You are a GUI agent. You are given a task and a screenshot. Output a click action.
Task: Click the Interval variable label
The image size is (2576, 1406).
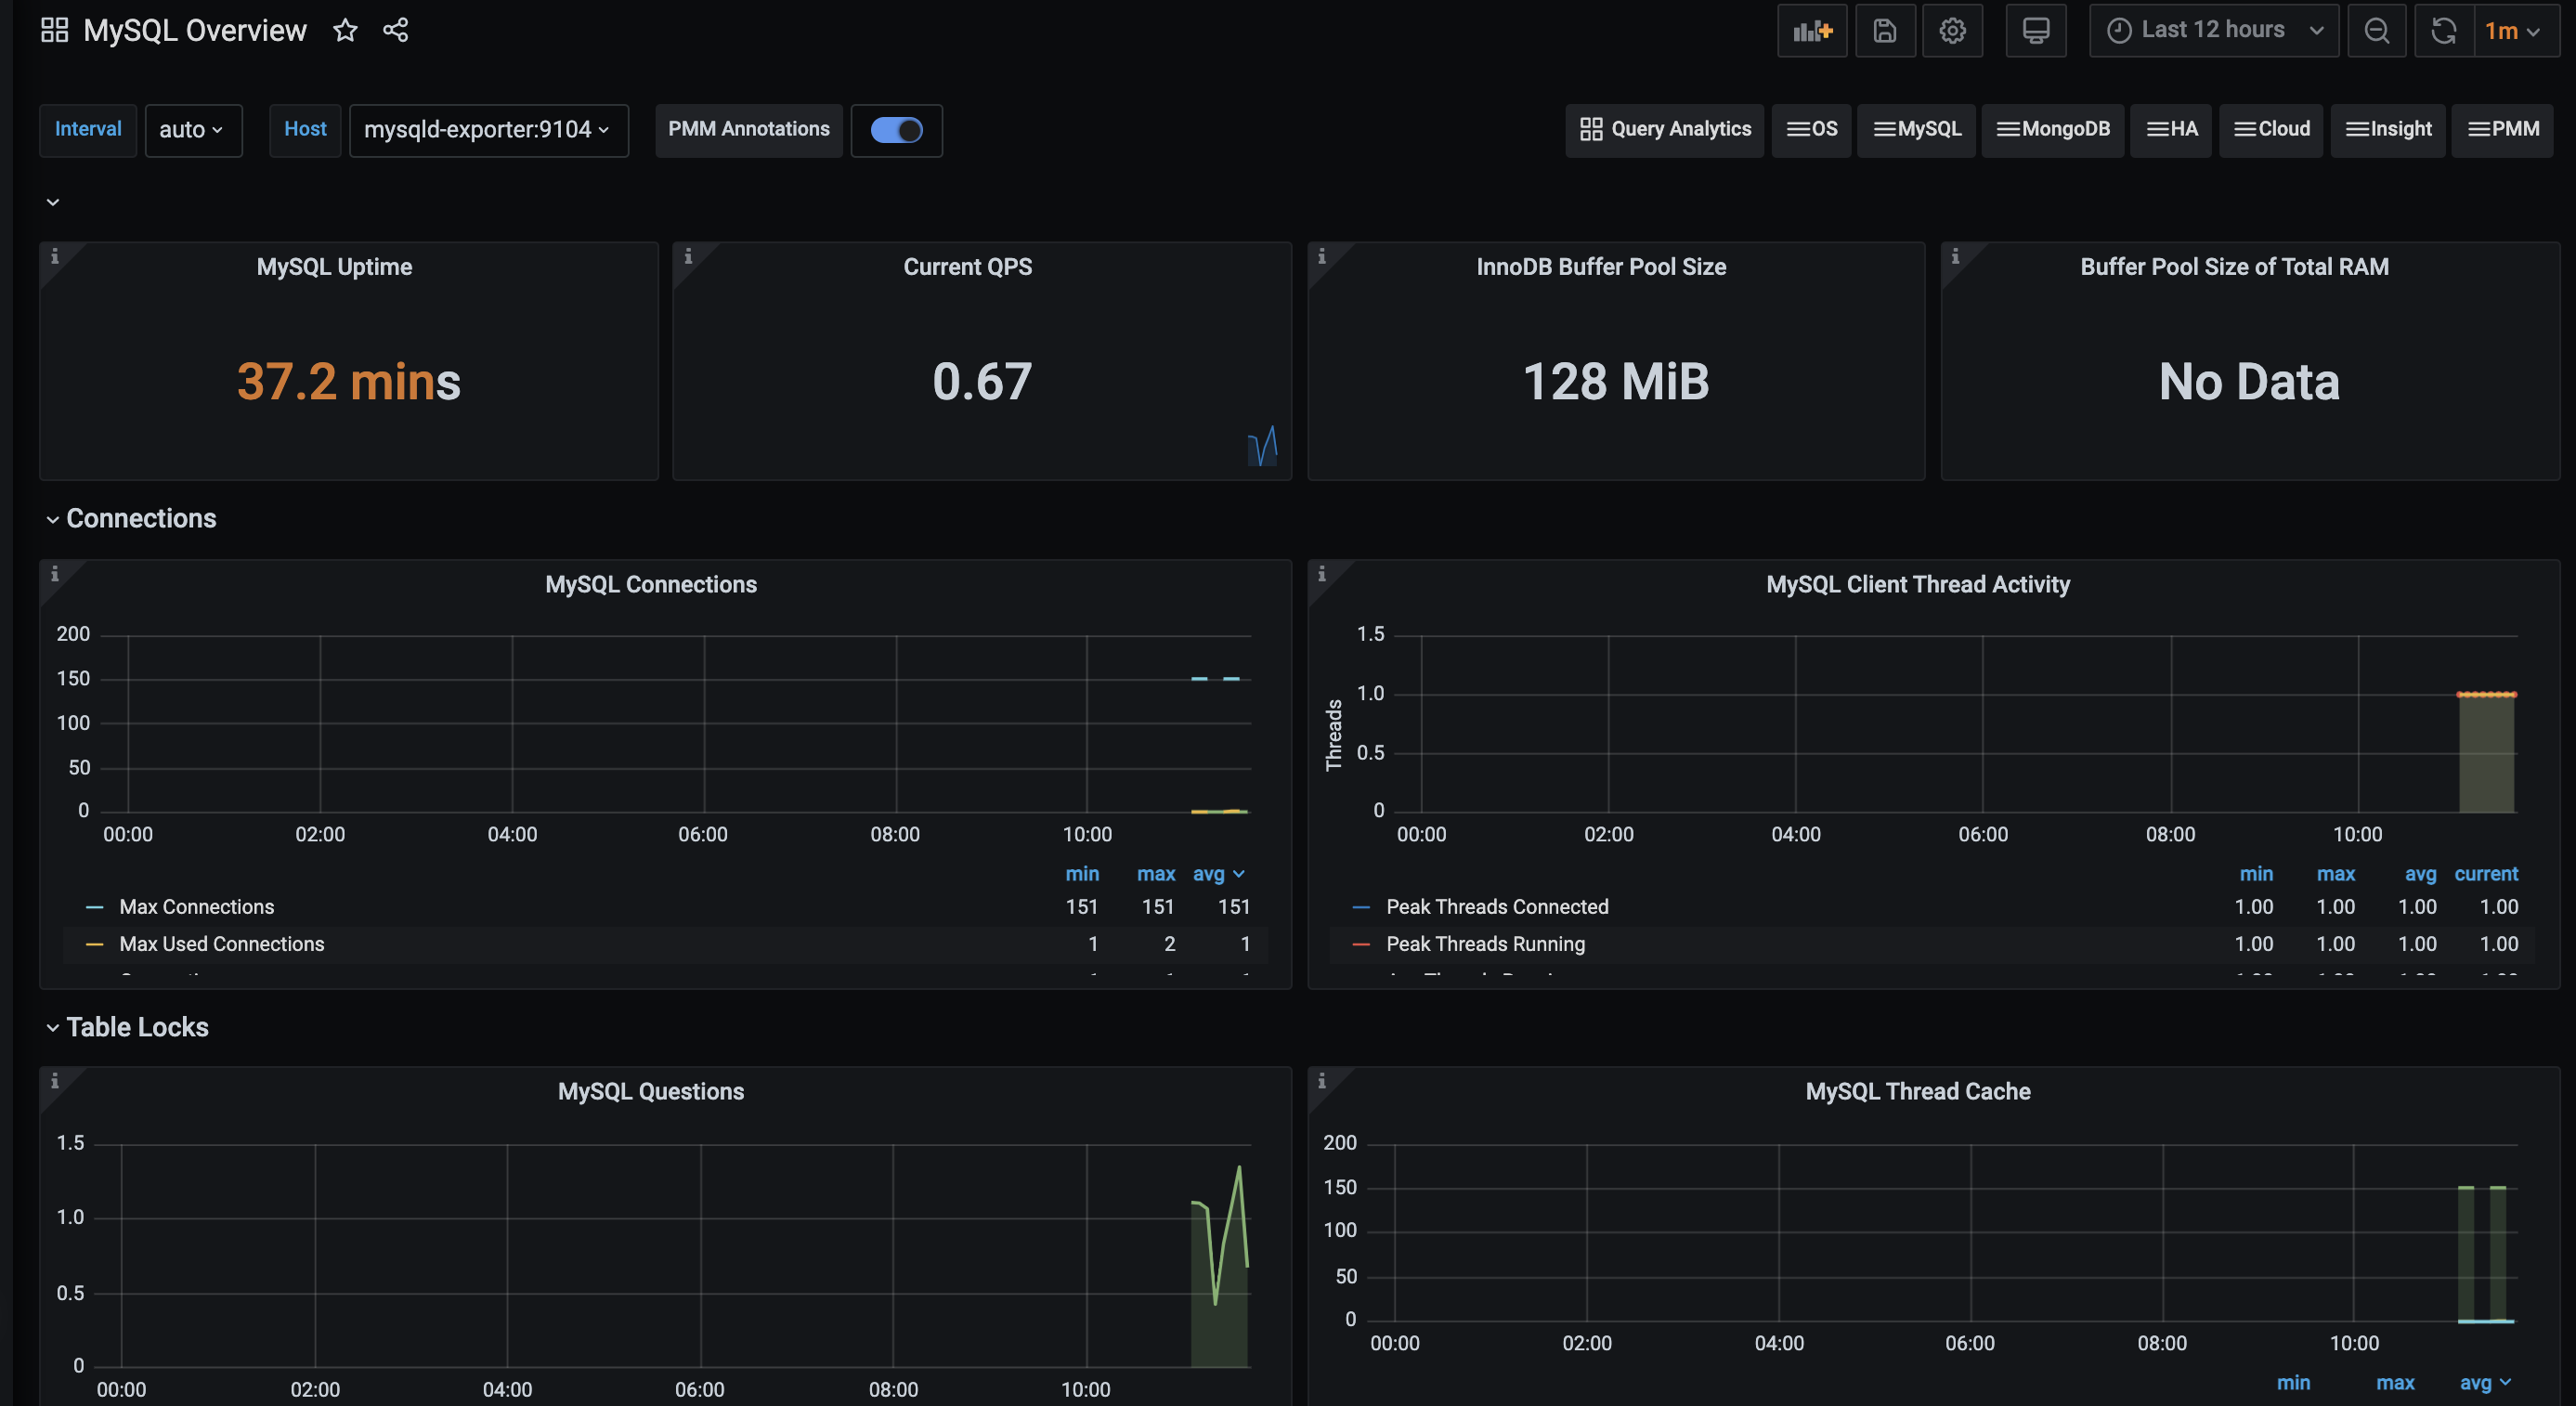point(88,130)
